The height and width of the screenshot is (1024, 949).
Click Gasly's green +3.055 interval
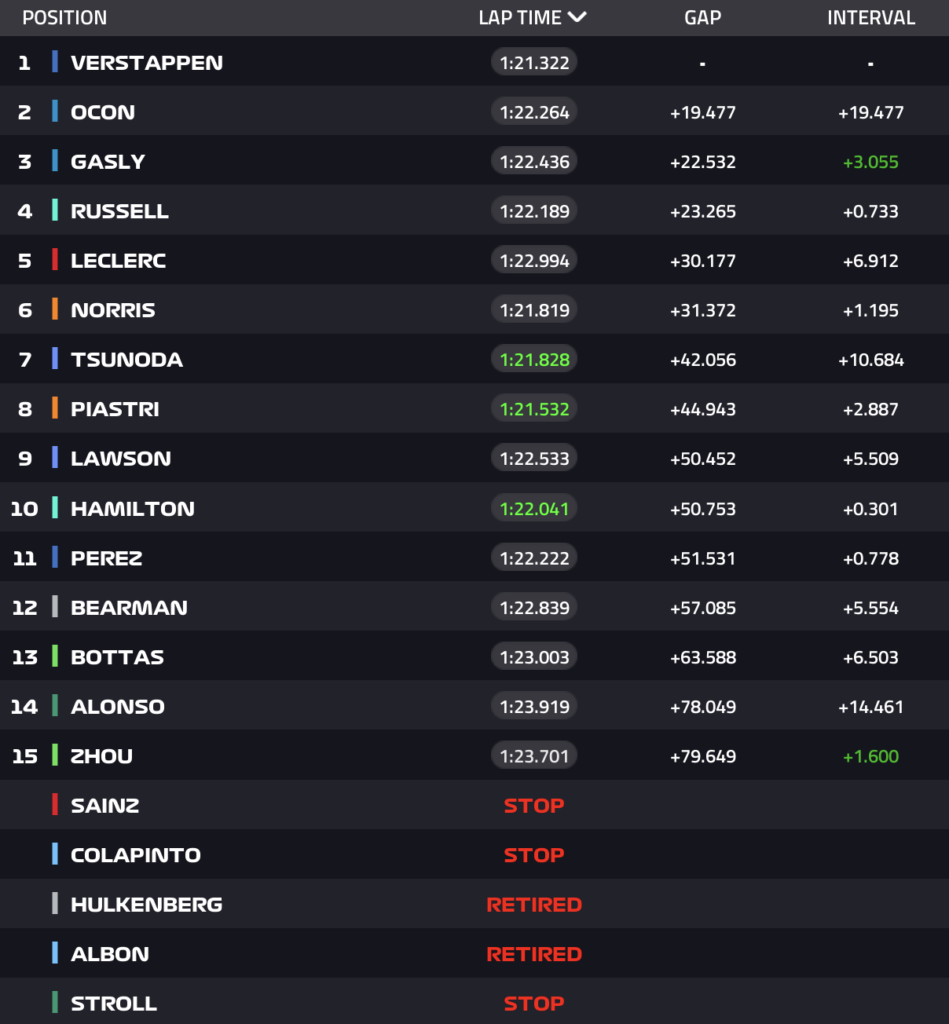(x=870, y=162)
